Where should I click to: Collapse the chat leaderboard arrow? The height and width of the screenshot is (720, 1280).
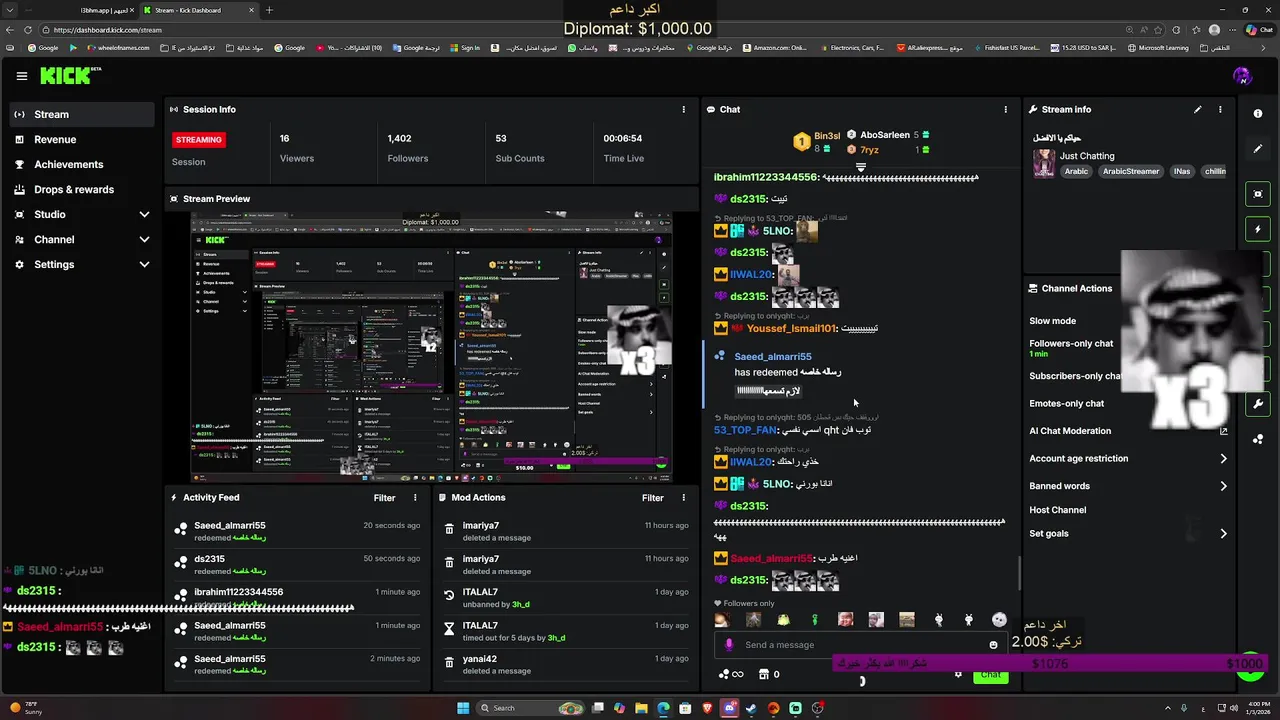[860, 167]
